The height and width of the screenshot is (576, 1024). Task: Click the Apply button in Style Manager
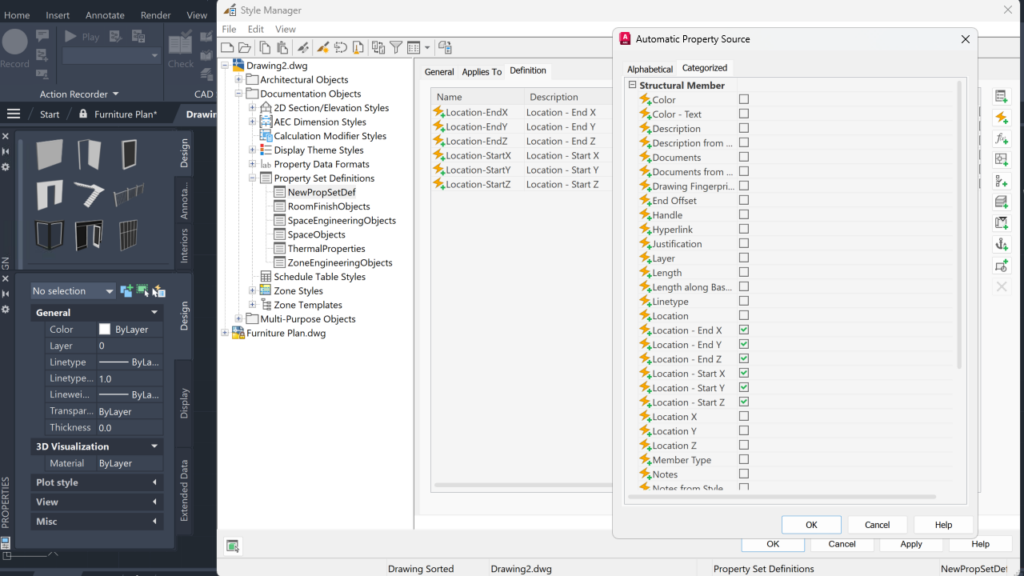click(910, 544)
